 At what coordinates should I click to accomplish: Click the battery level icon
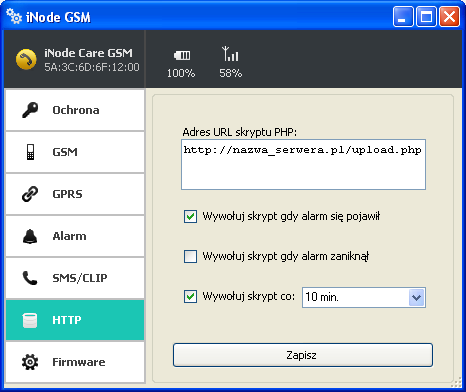[182, 55]
